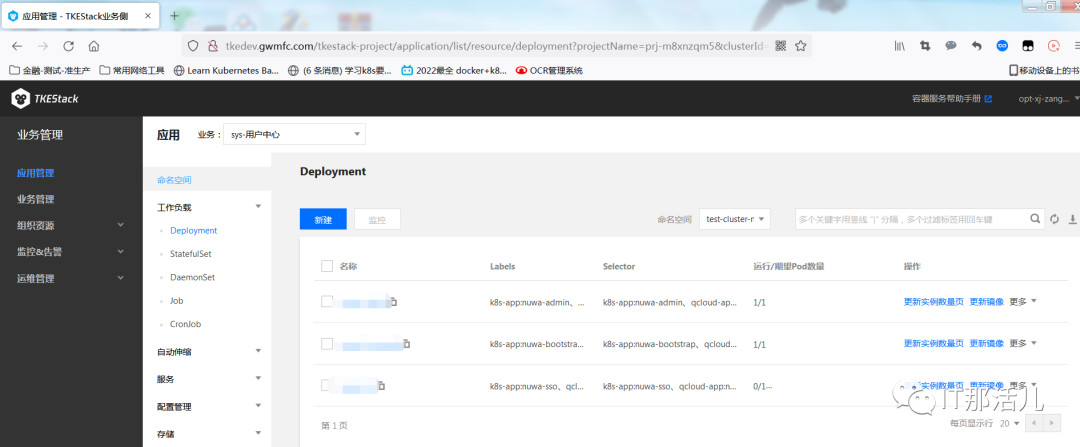
Task: Click 更新镜像 for nuwa-admin row
Action: pos(986,302)
